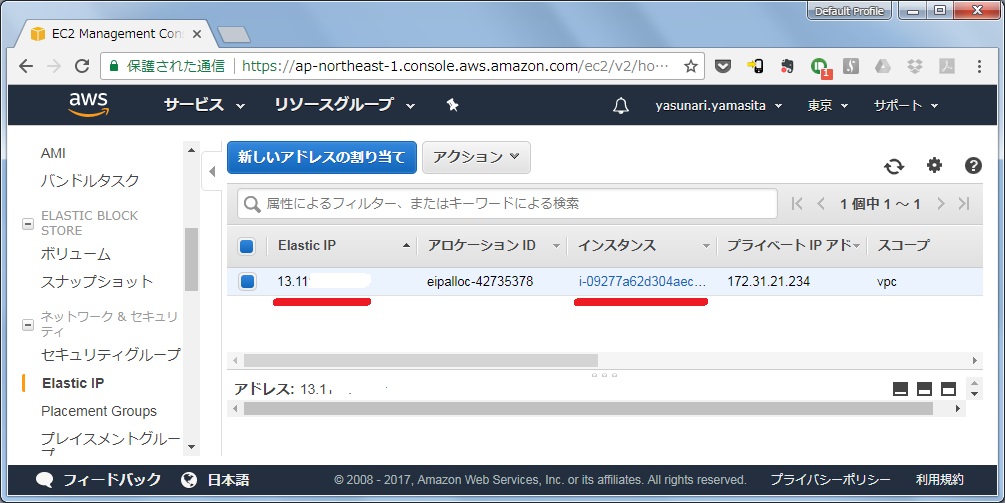
Task: Open バンドルタスク in the sidebar
Action: tap(90, 181)
